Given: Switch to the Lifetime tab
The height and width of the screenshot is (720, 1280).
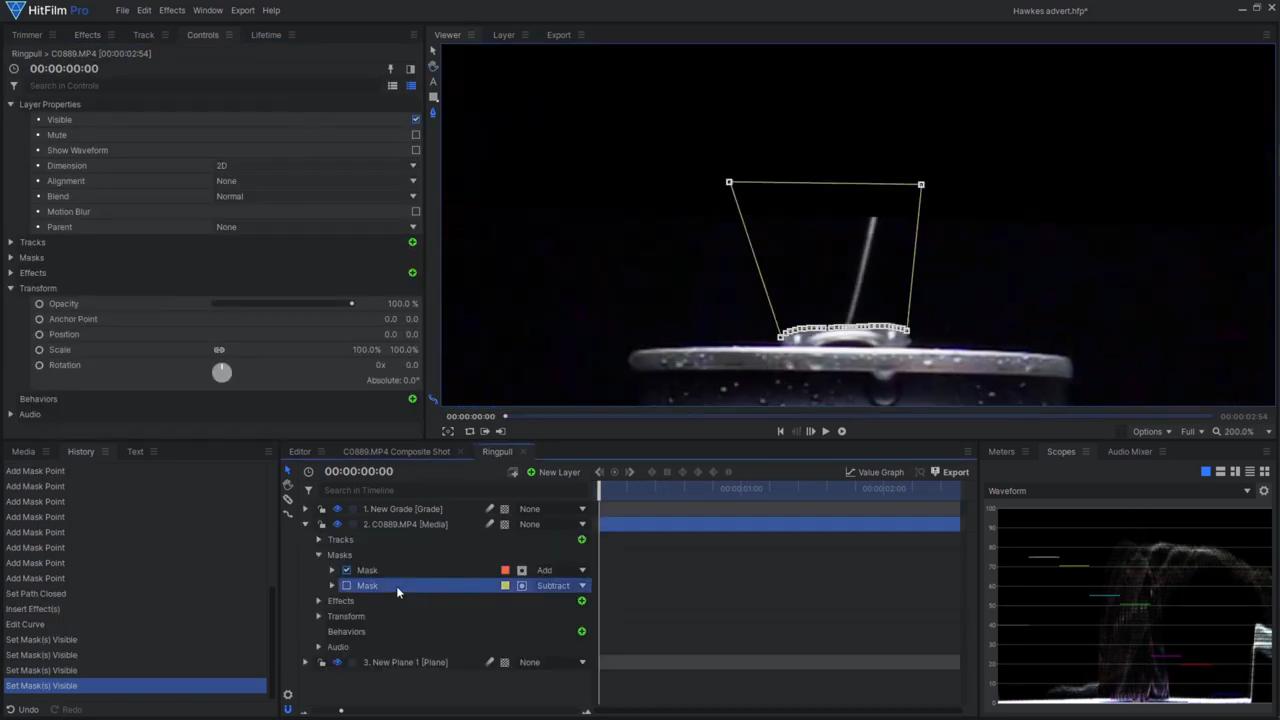Looking at the screenshot, I should [x=266, y=35].
